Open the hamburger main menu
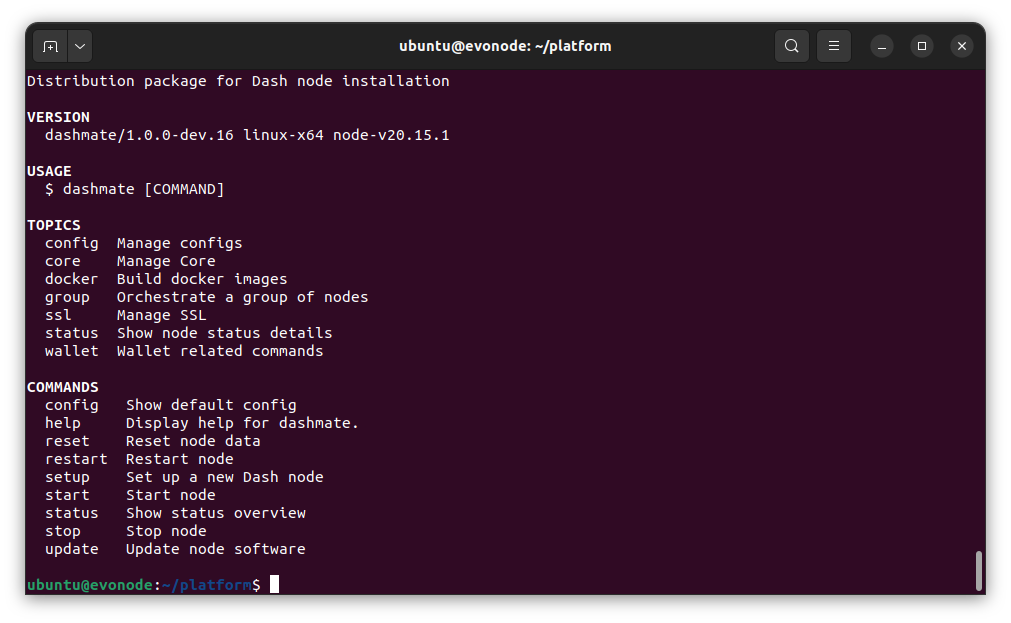The width and height of the screenshot is (1011, 623). pos(833,46)
